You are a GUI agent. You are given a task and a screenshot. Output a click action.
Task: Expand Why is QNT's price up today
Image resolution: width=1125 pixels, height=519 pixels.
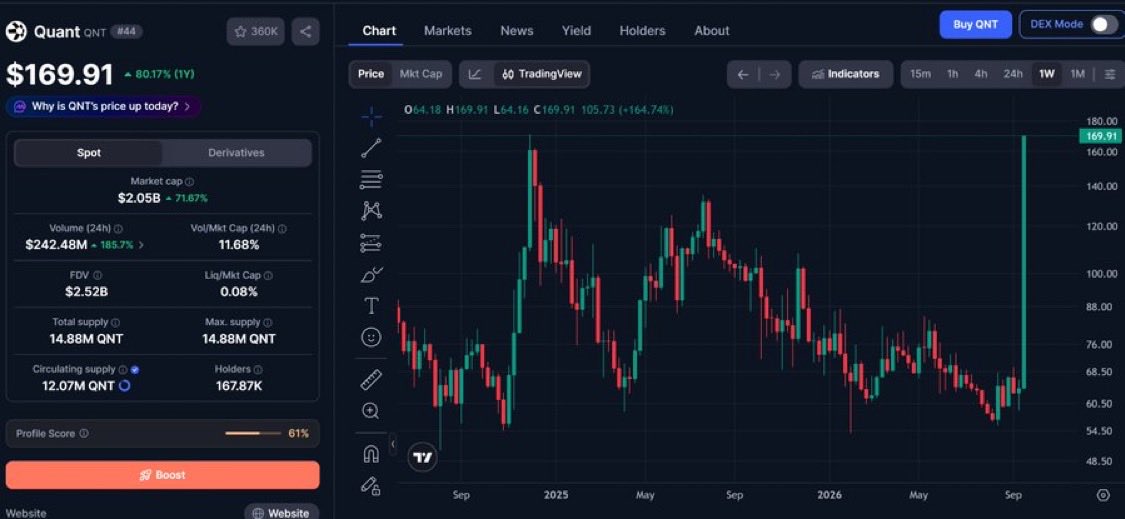[x=103, y=106]
